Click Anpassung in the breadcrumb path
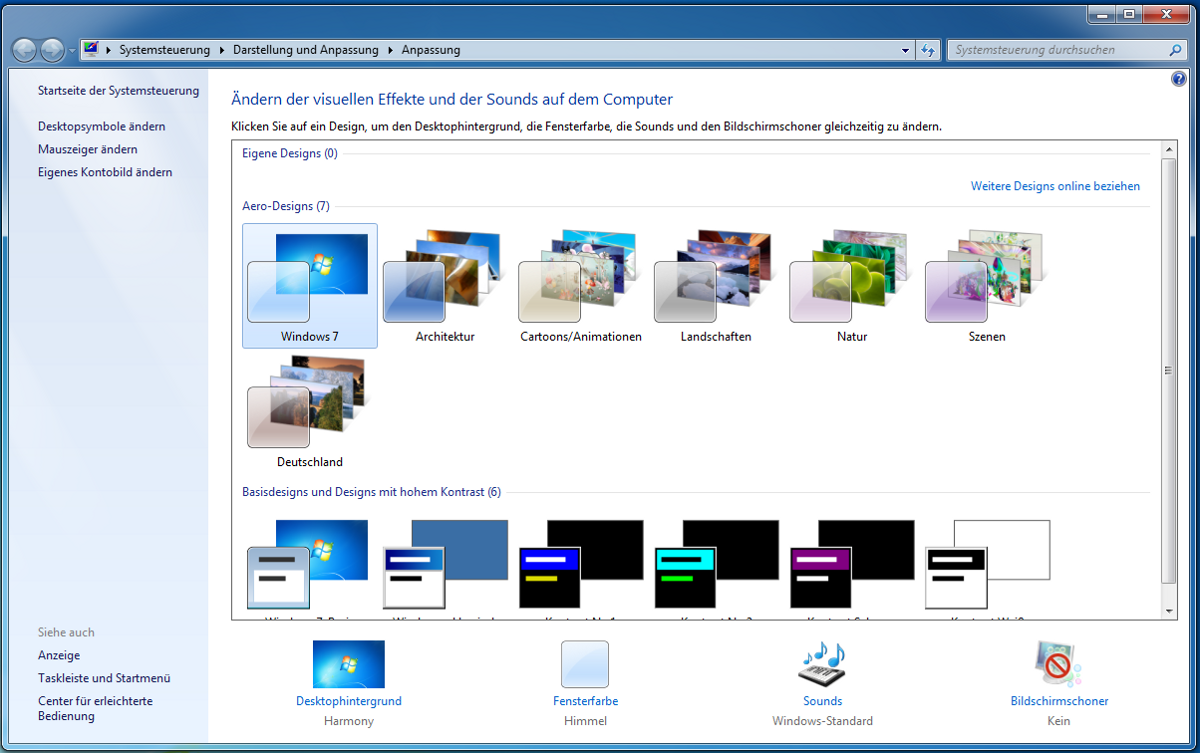 pos(431,49)
